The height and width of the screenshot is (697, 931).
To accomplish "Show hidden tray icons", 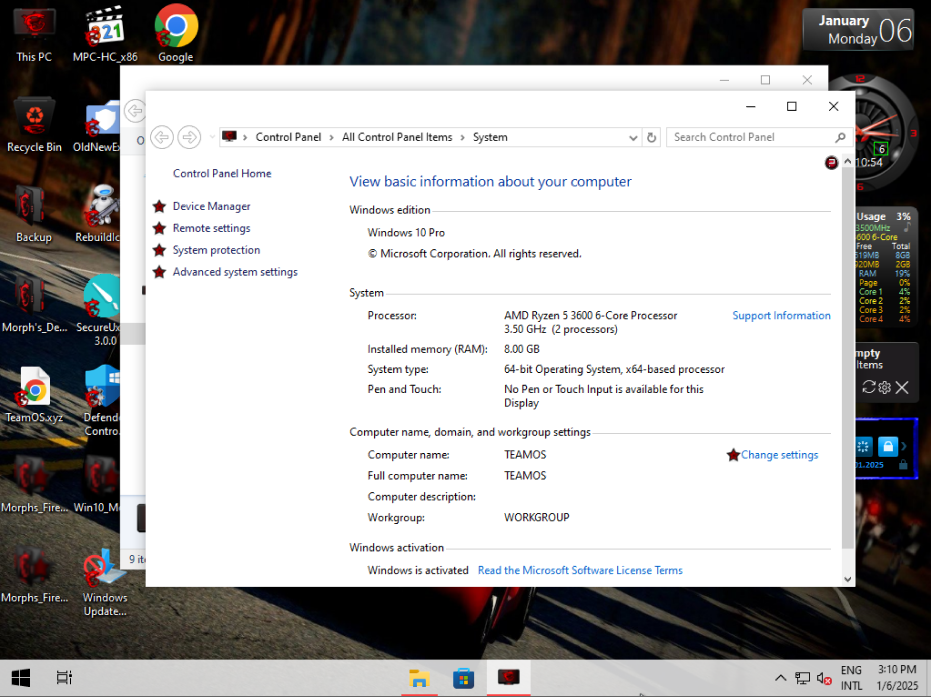I will click(781, 678).
